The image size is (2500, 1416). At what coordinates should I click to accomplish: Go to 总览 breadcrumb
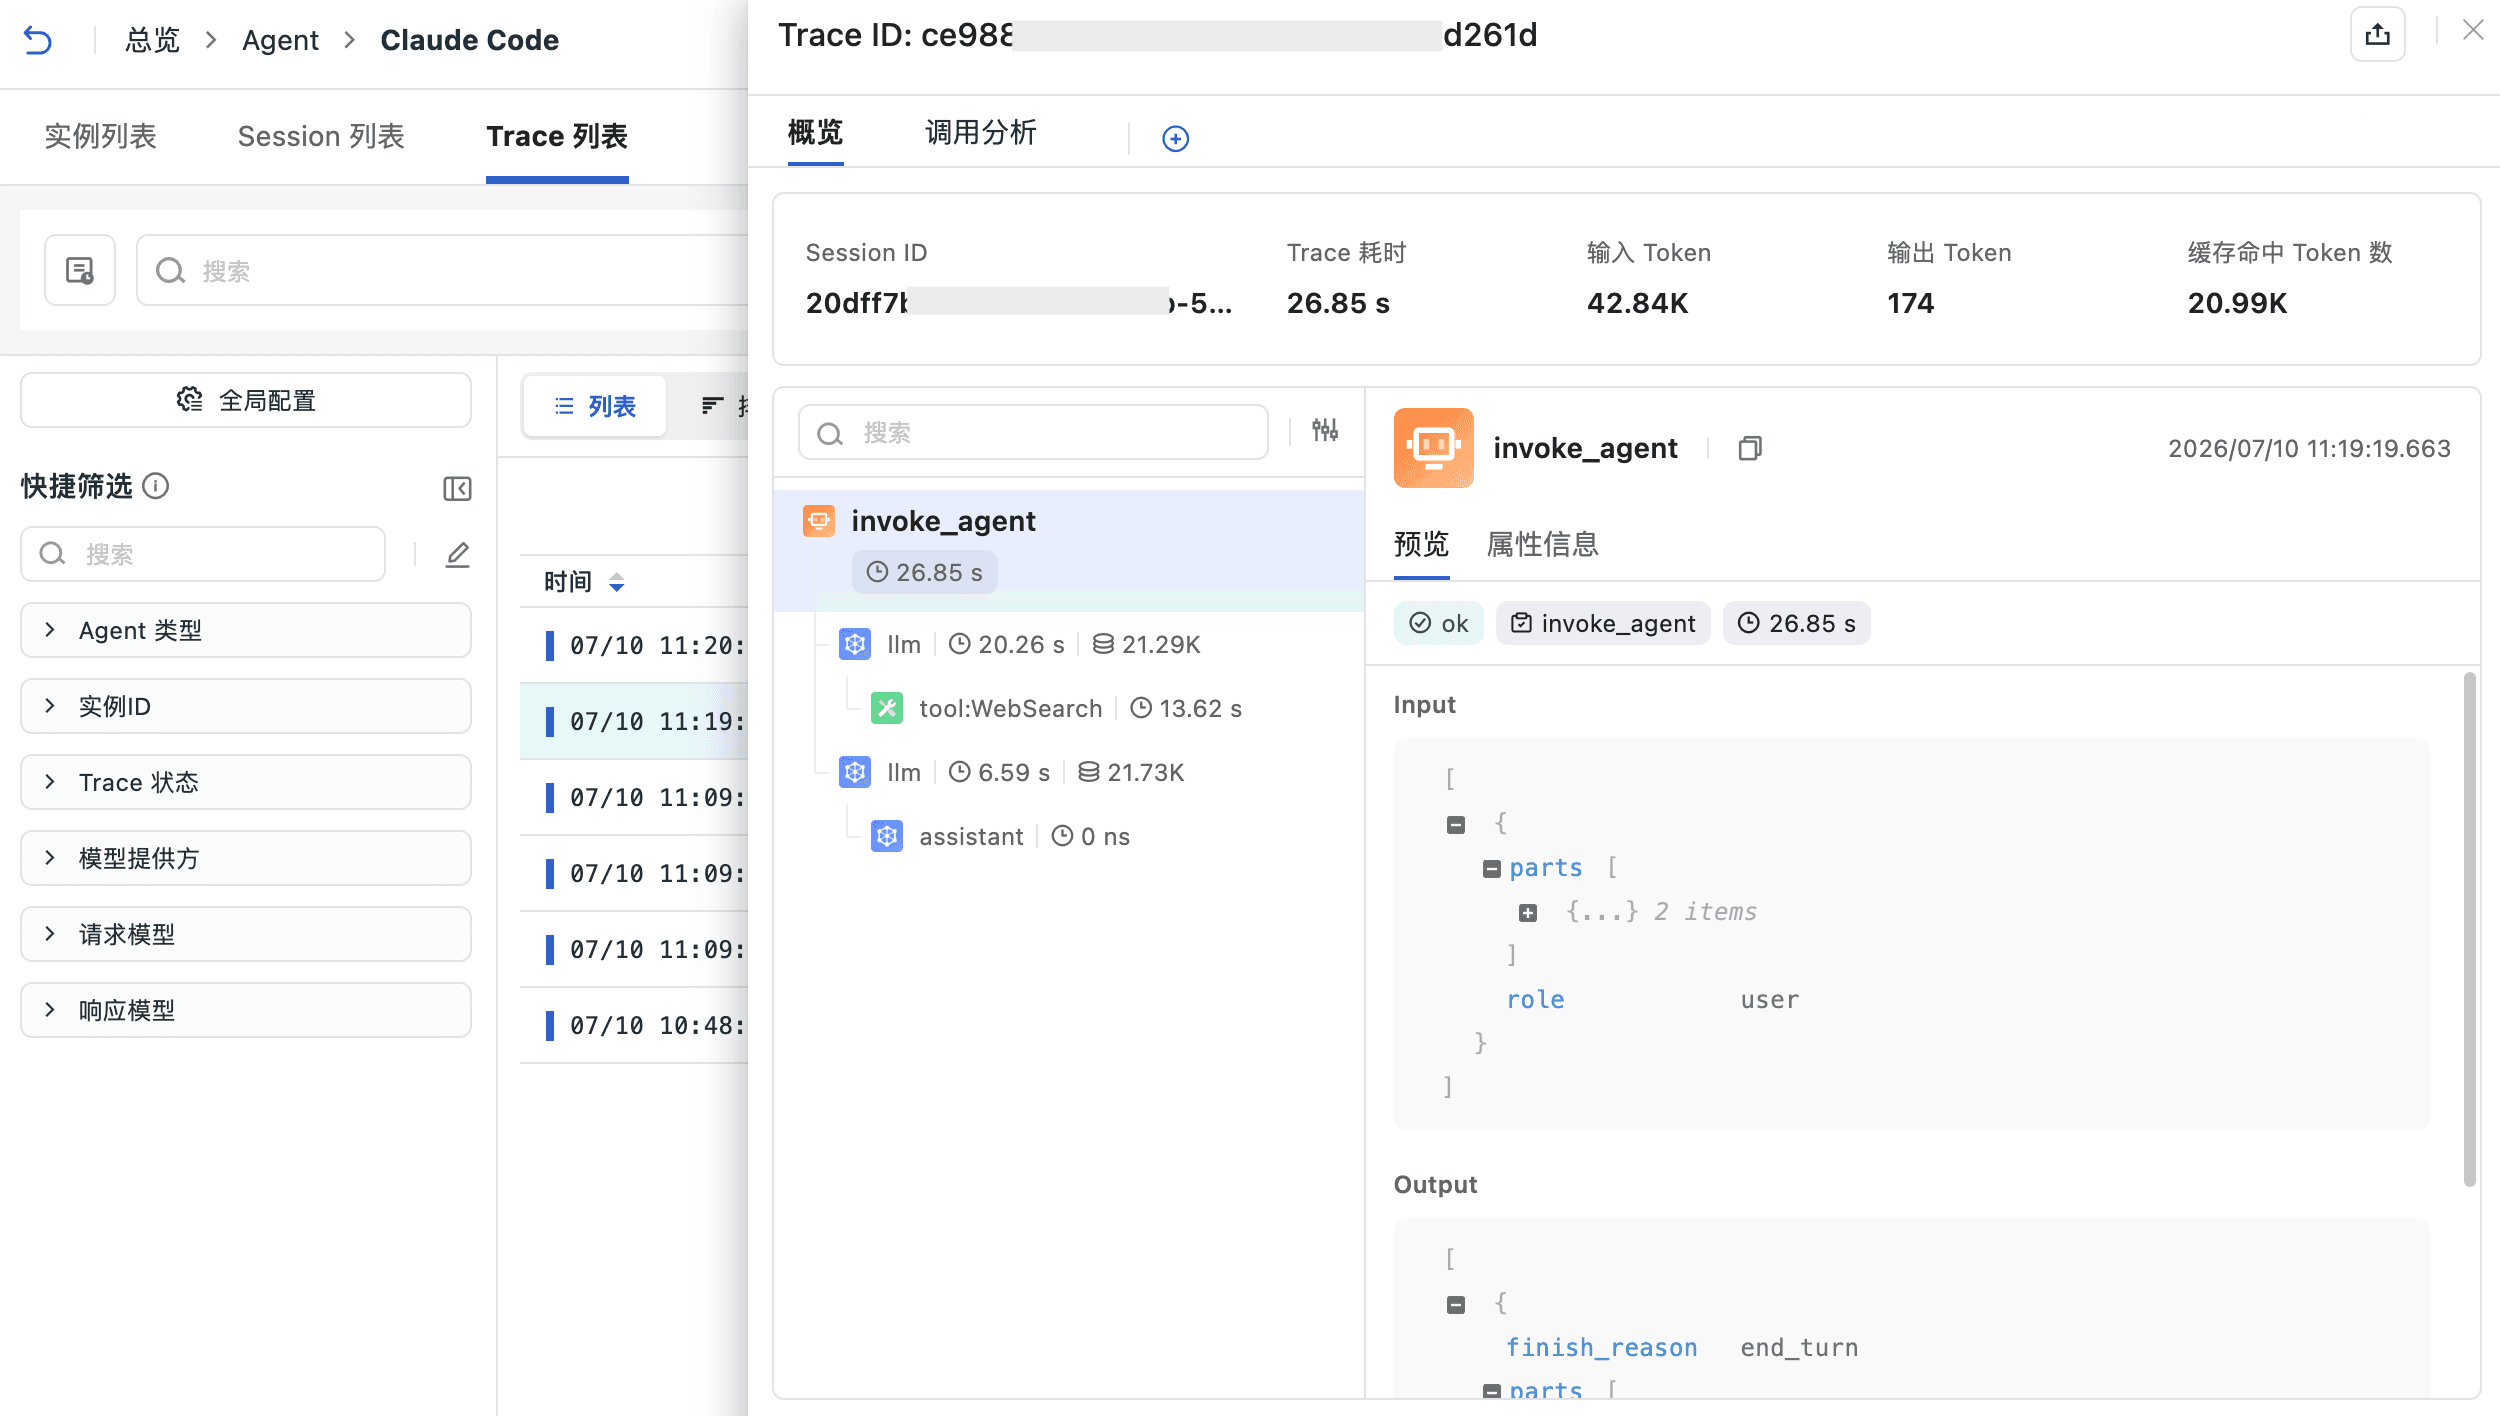pyautogui.click(x=152, y=40)
